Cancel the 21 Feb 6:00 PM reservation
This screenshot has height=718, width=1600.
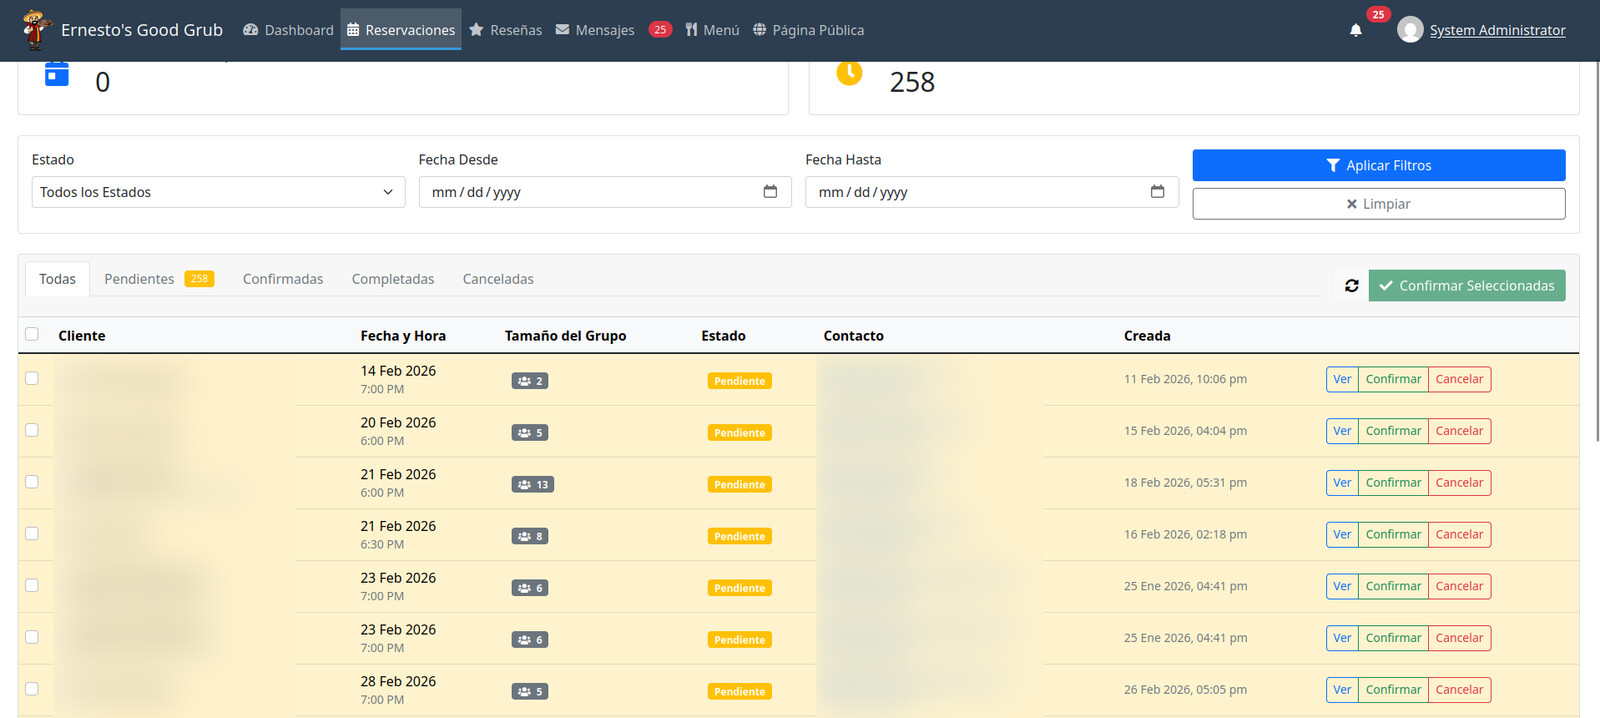point(1459,483)
